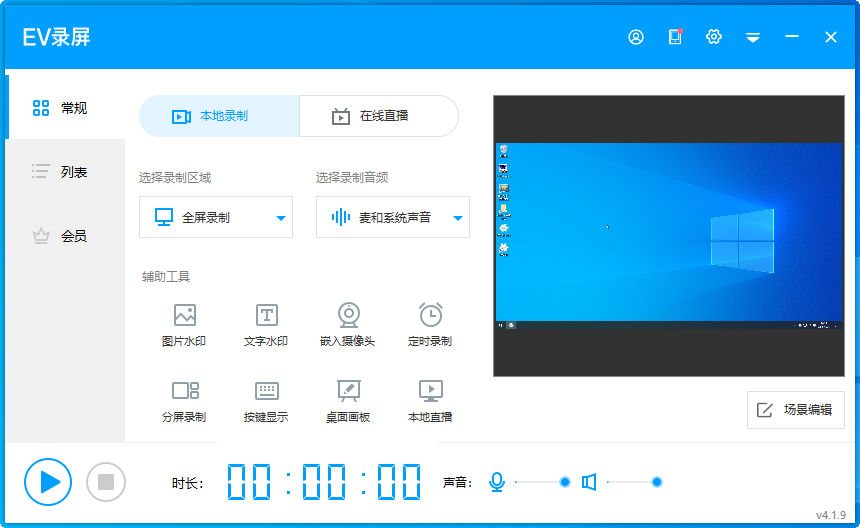Select the 文字水印 text watermark tool

(266, 325)
